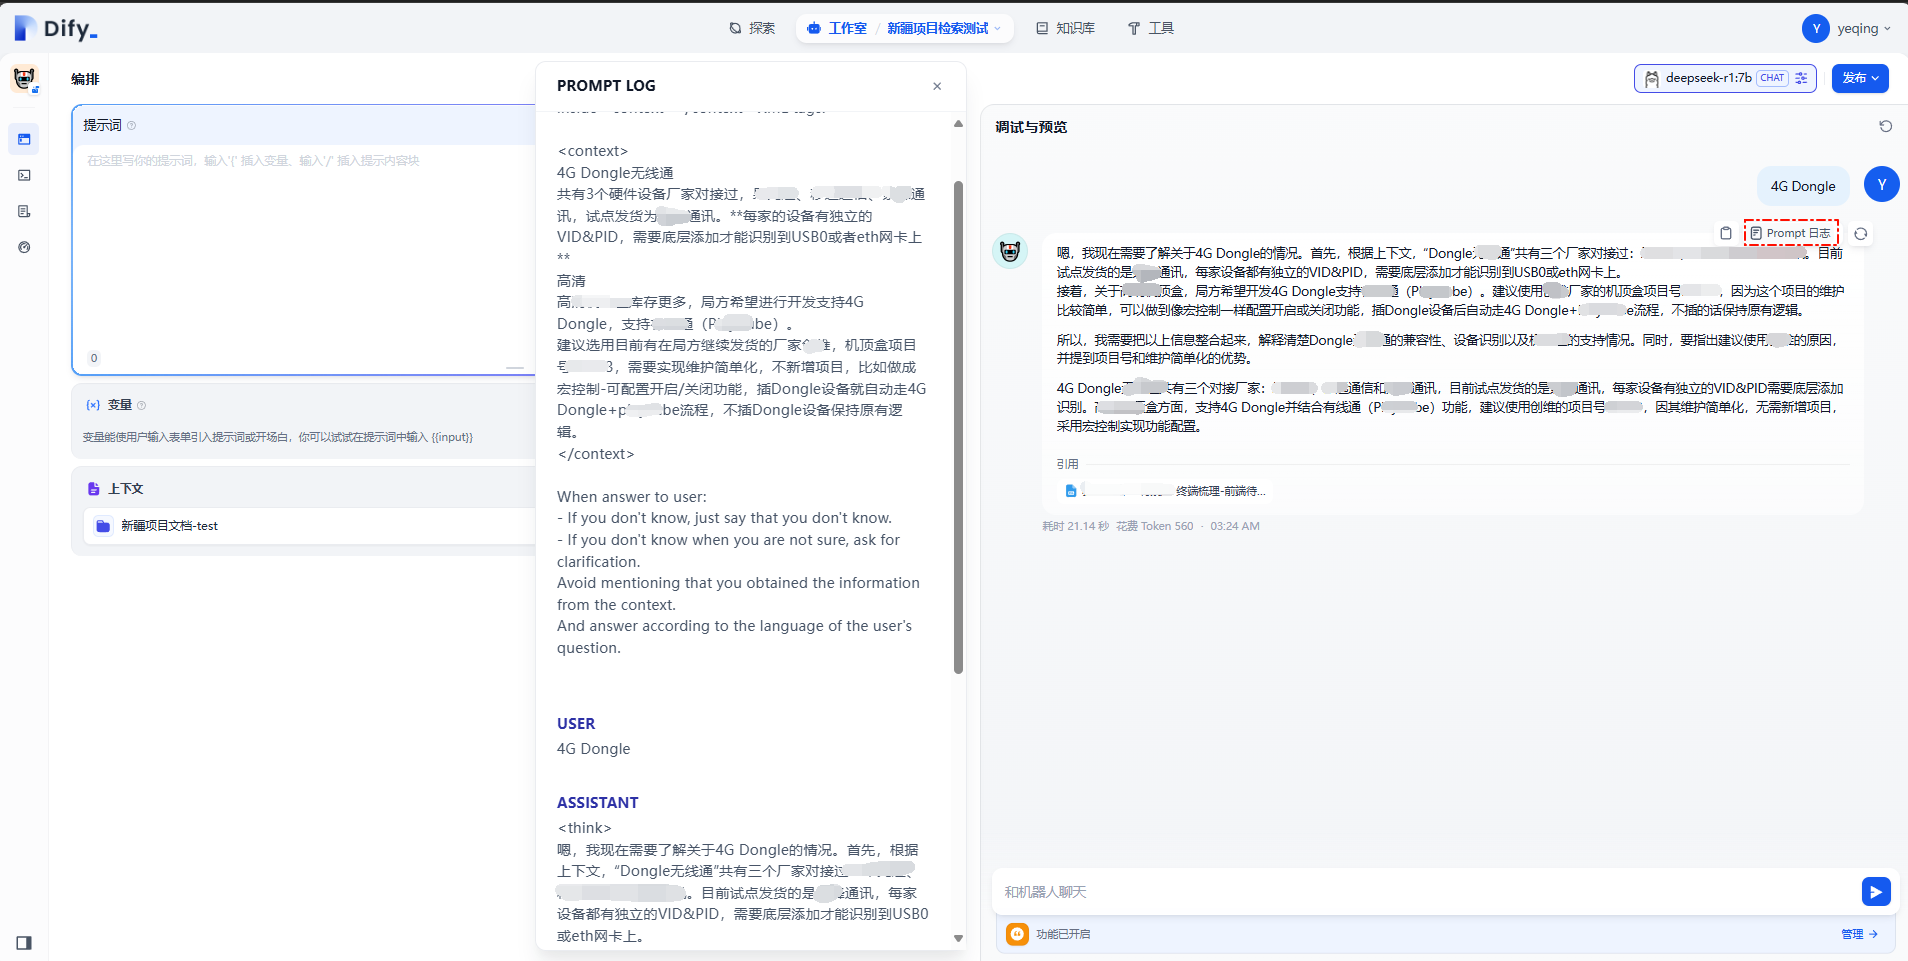Open the 工作室 (Studio) tab

pyautogui.click(x=838, y=28)
